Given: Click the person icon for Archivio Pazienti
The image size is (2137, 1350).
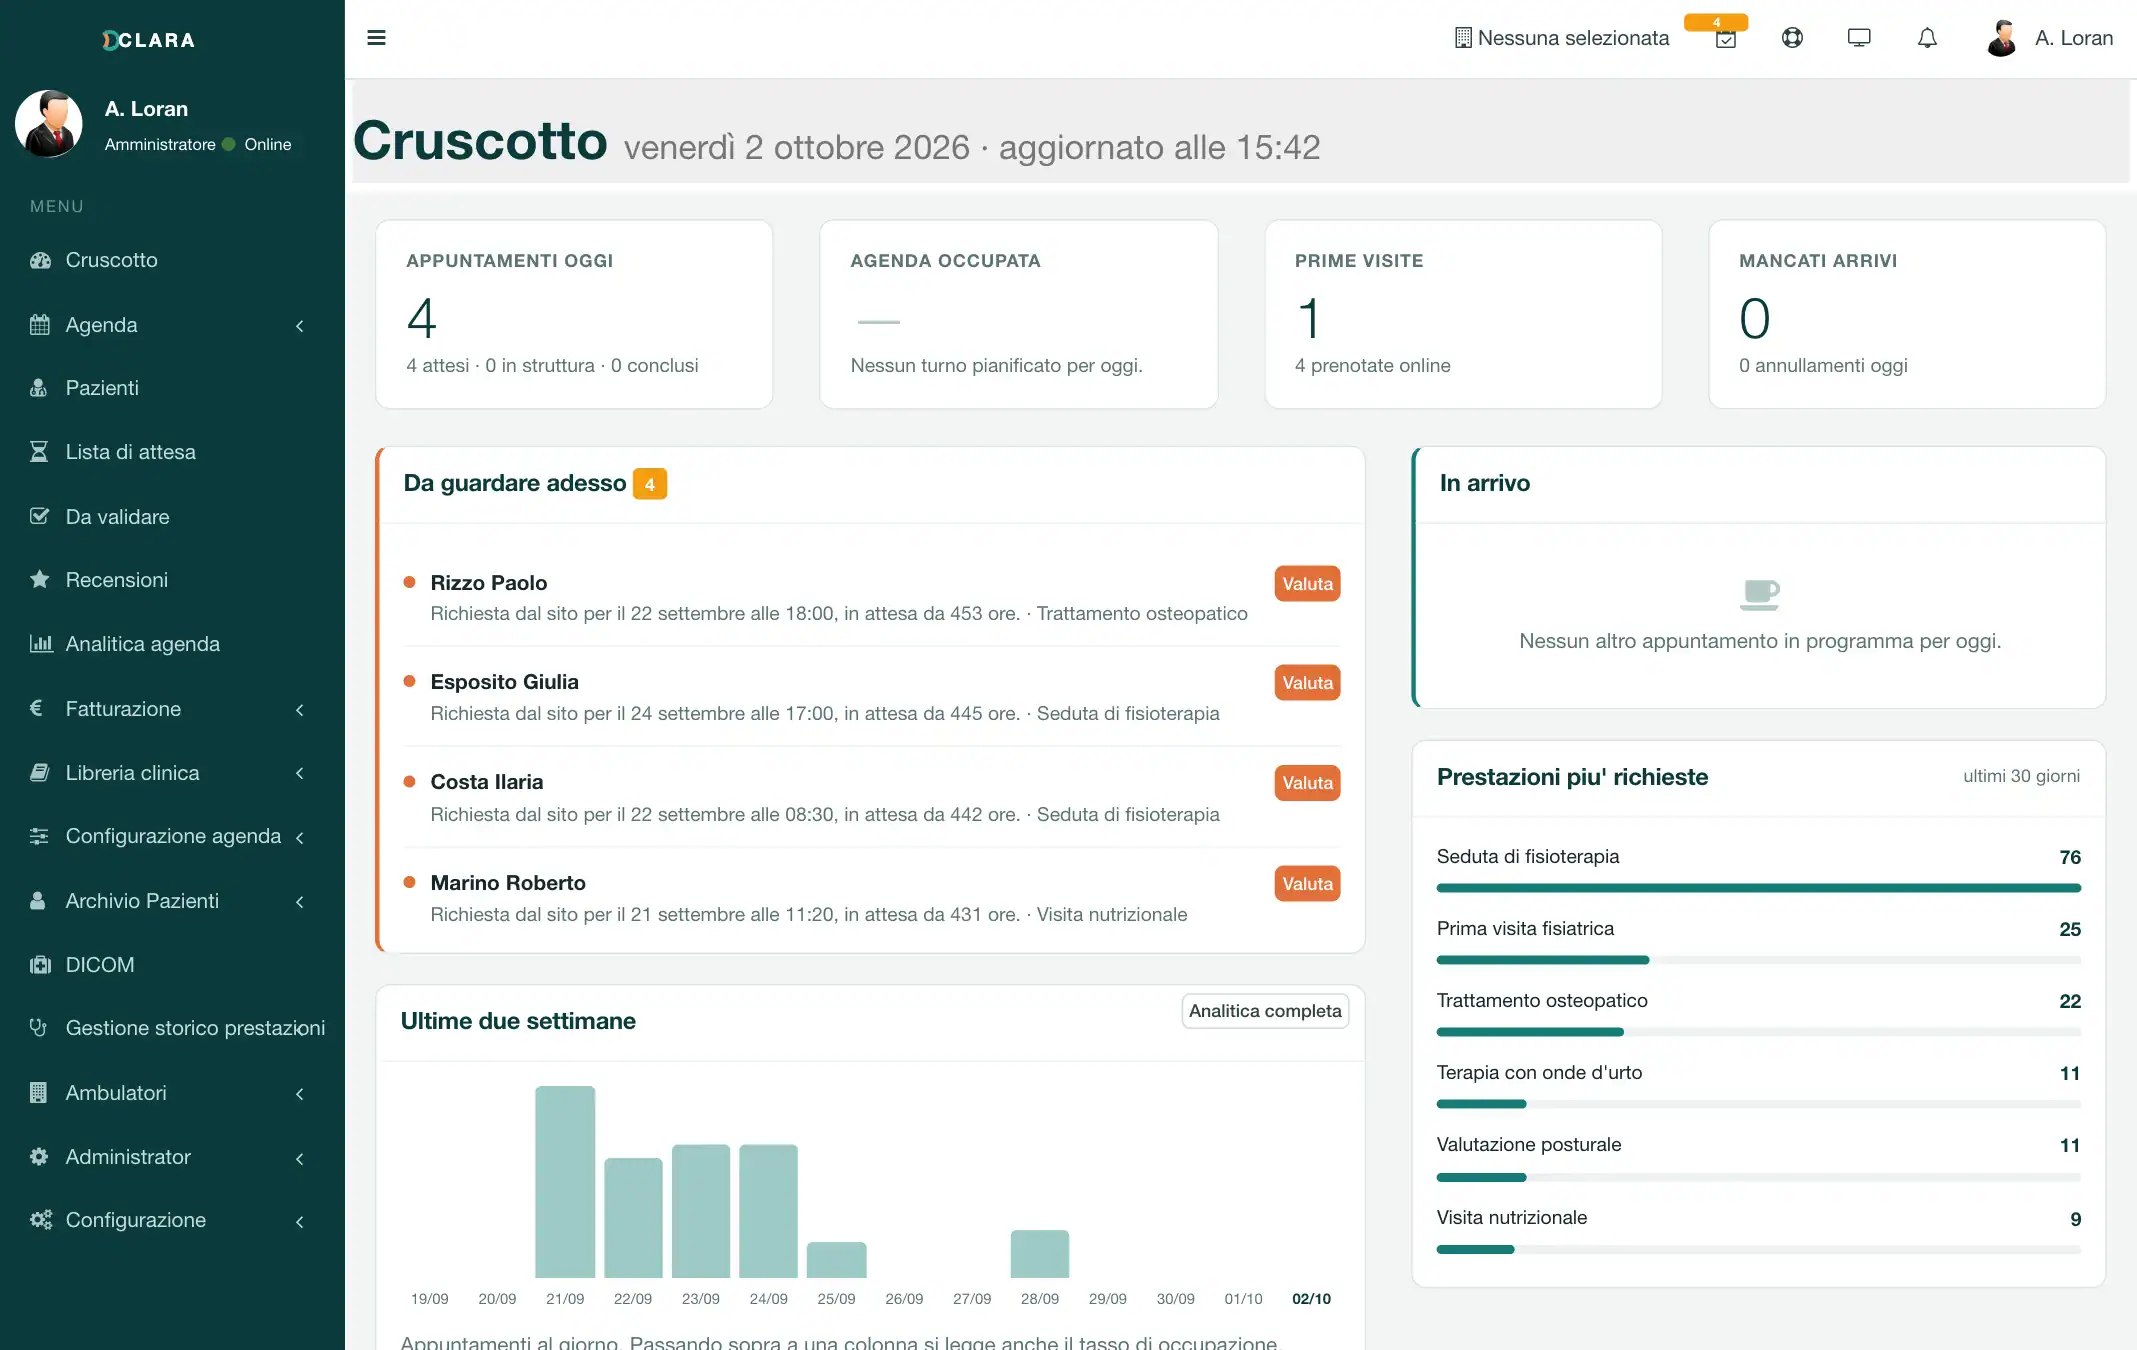Looking at the screenshot, I should (38, 900).
